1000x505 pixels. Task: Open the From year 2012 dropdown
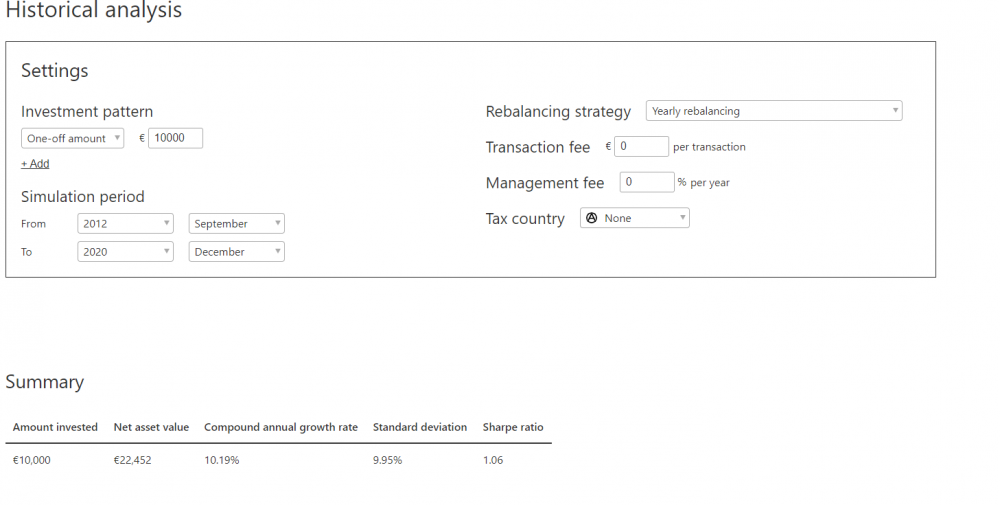pos(125,224)
